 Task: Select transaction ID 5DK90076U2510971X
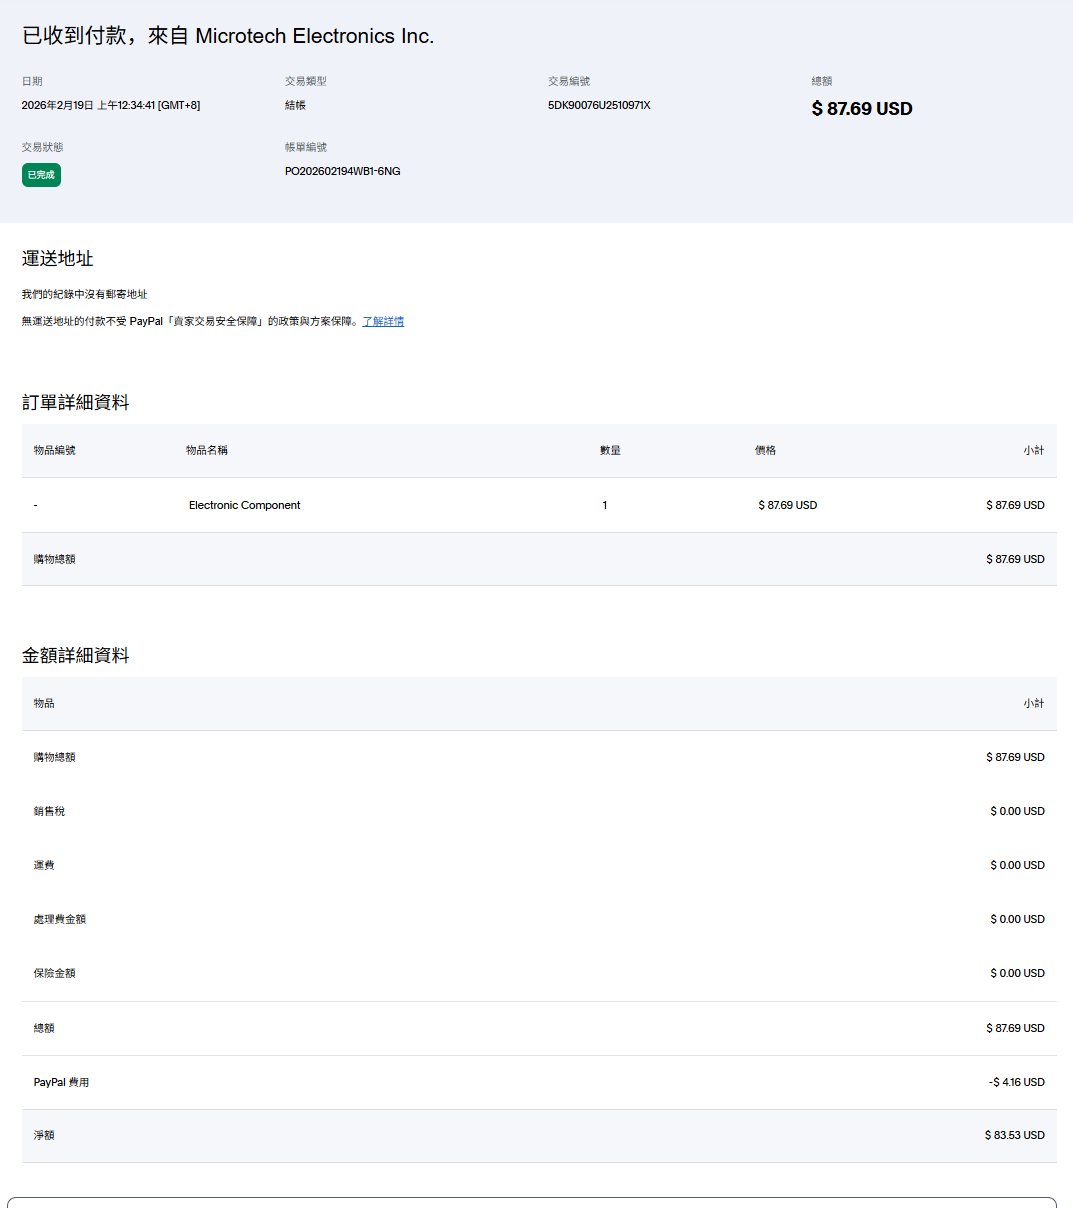599,105
